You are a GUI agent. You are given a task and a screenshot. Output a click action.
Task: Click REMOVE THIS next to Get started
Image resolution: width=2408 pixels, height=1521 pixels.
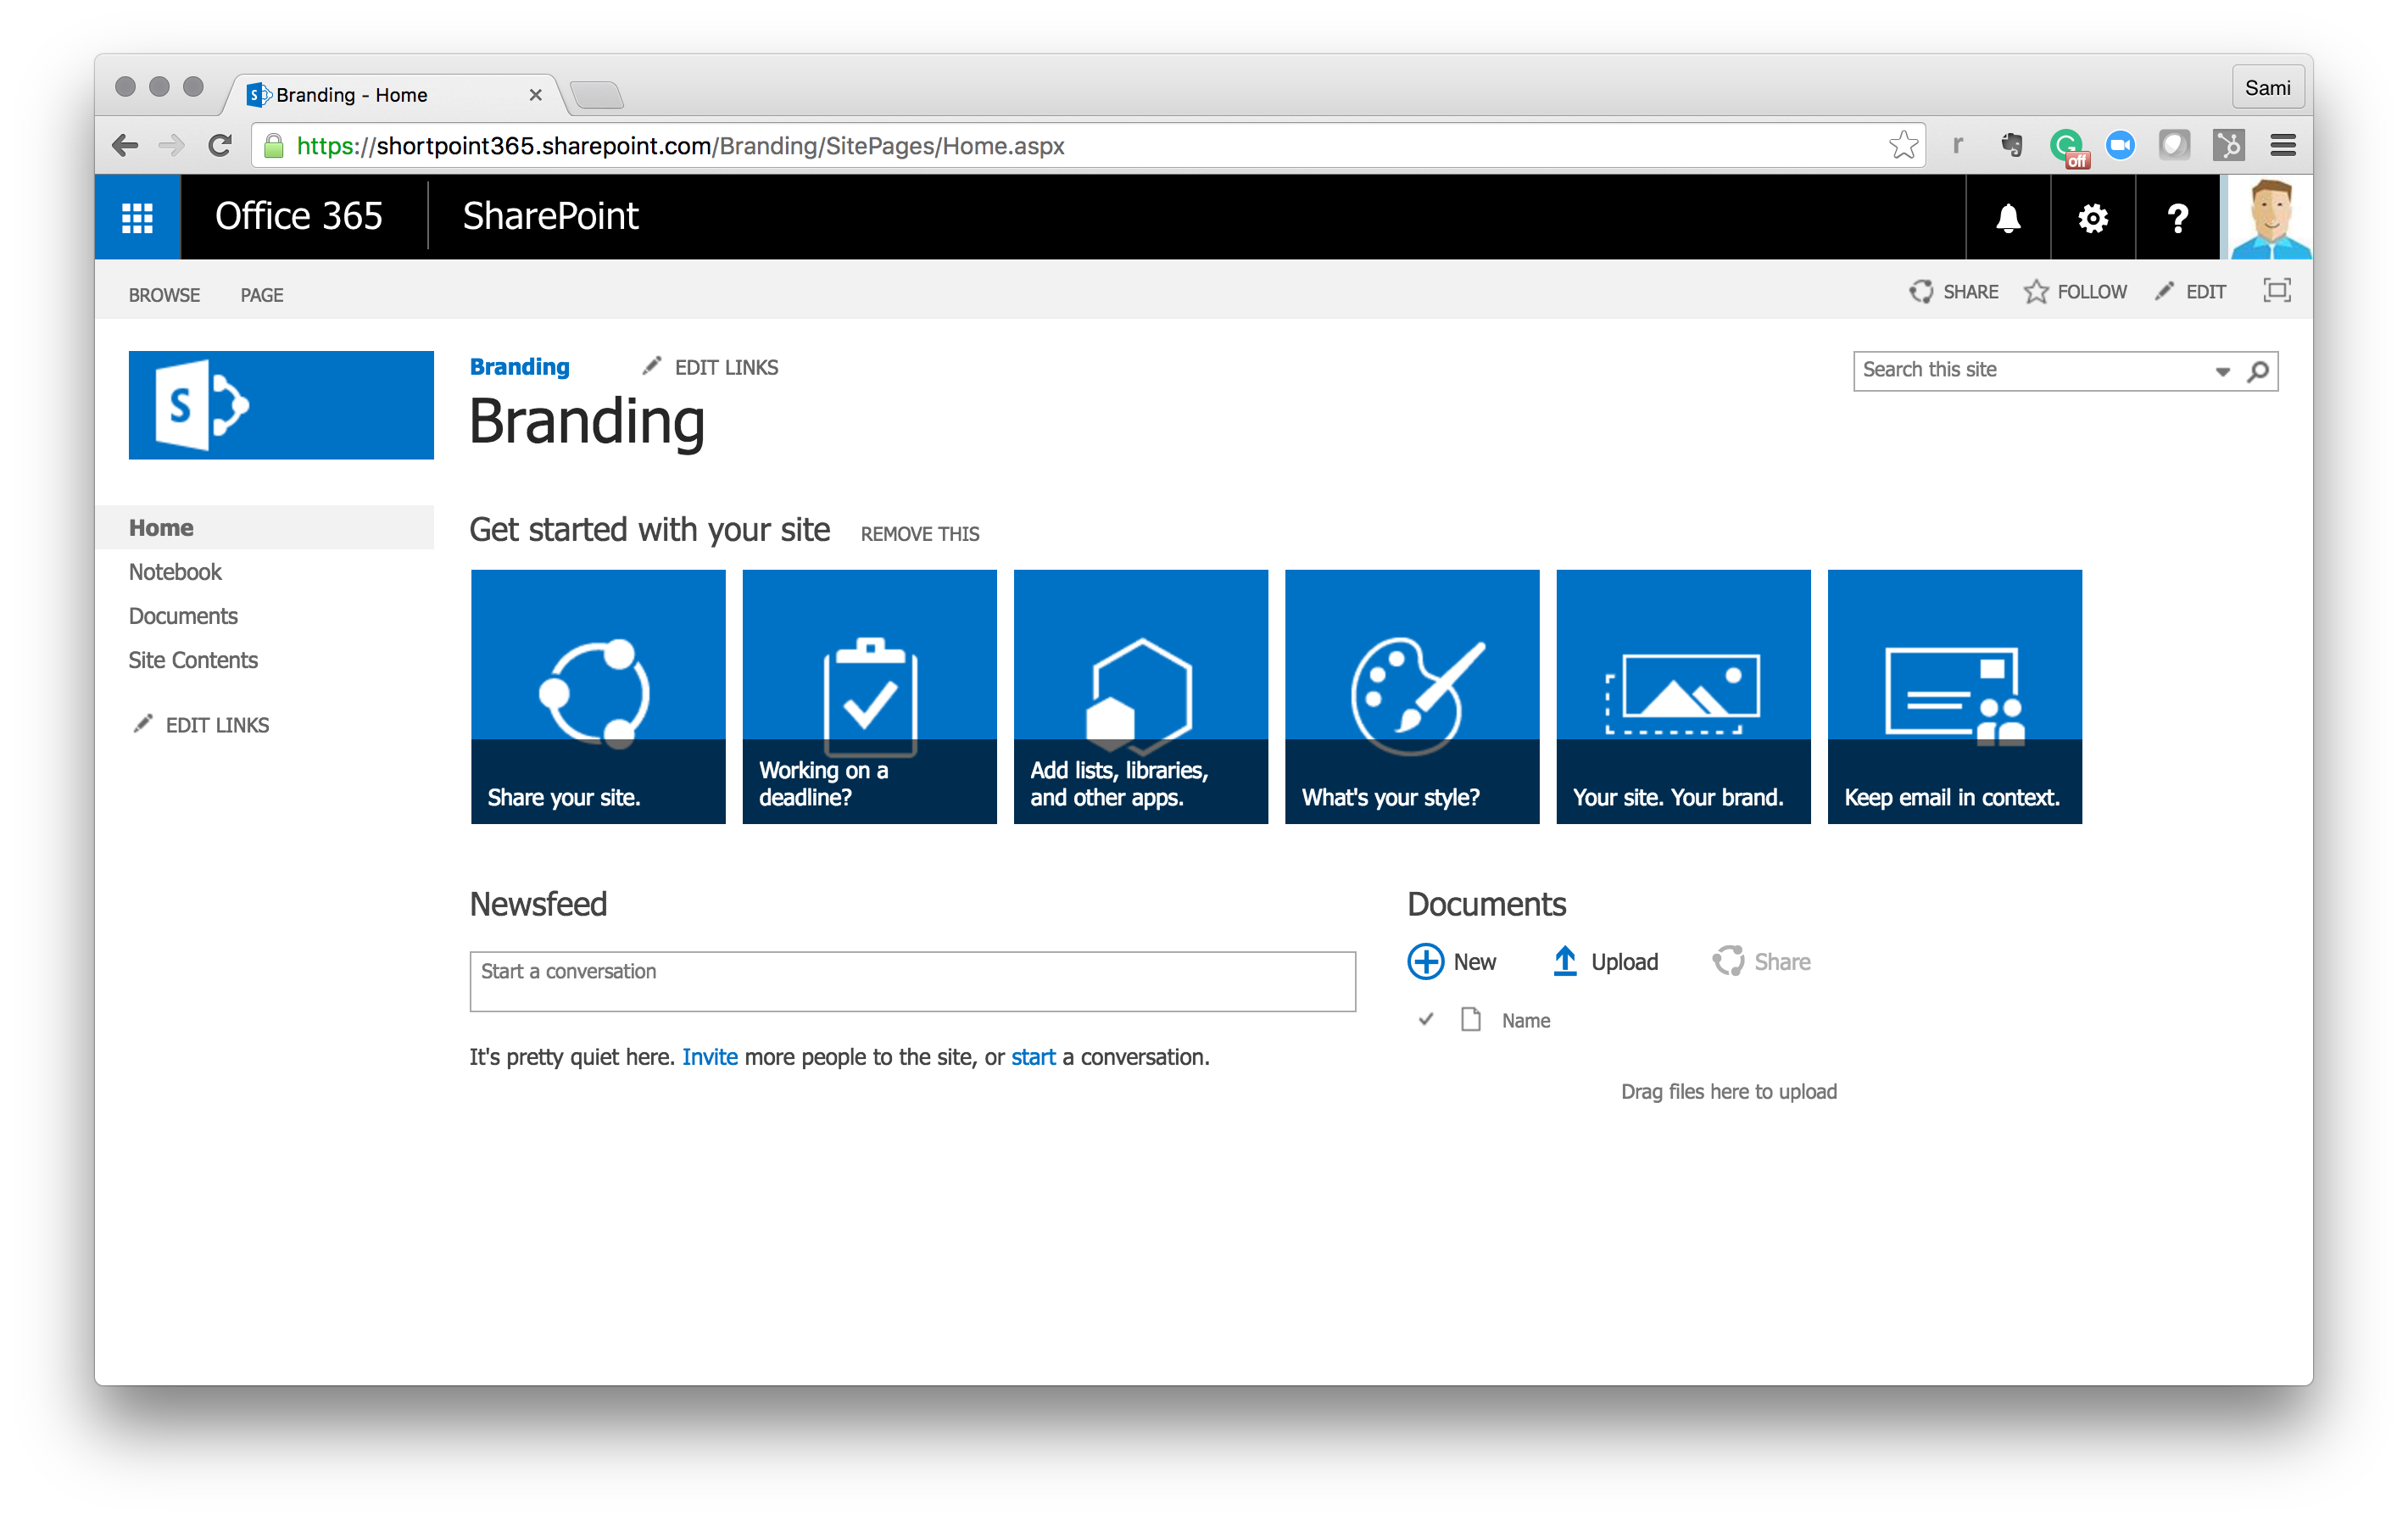[919, 534]
